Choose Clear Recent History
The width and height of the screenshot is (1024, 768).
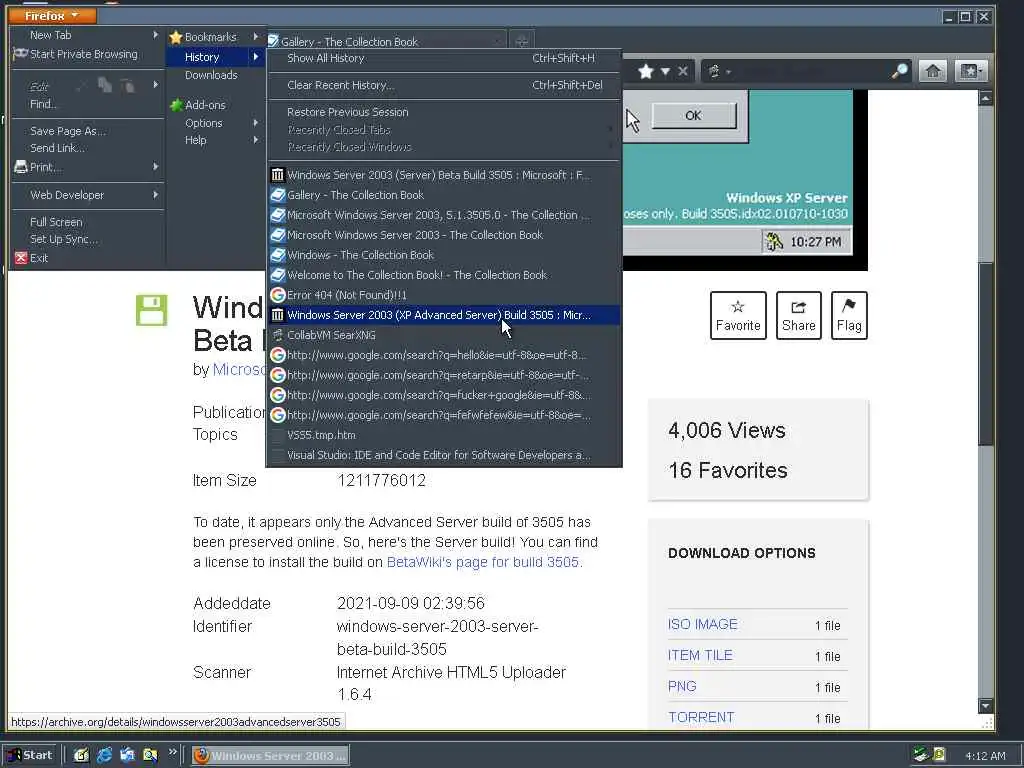444,85
